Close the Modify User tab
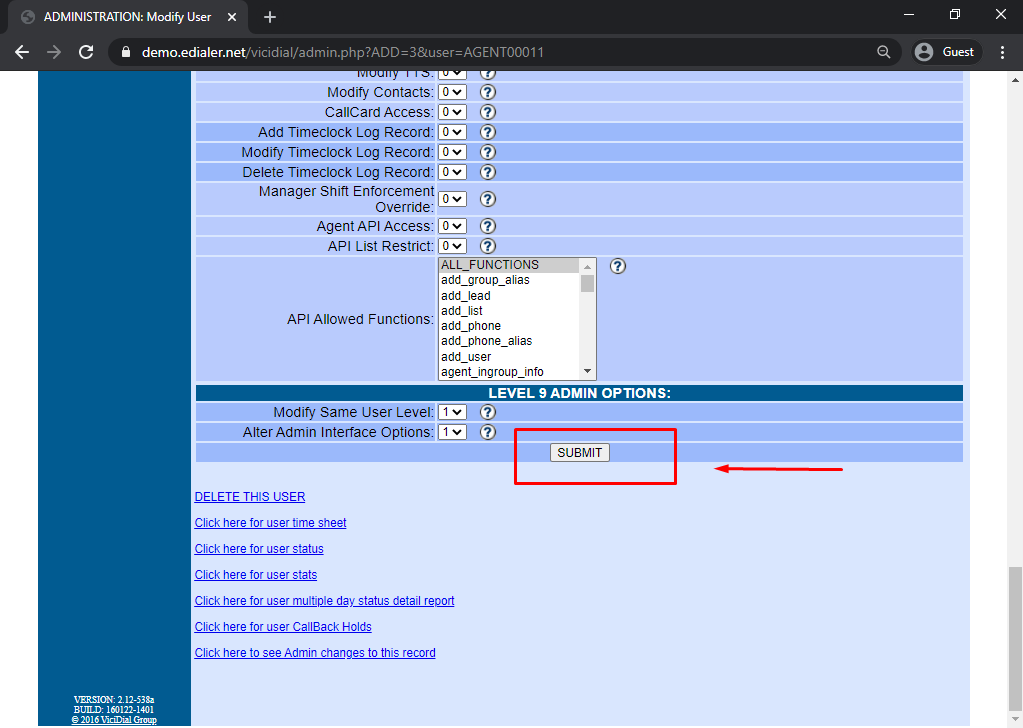The height and width of the screenshot is (728, 1023). pyautogui.click(x=232, y=17)
